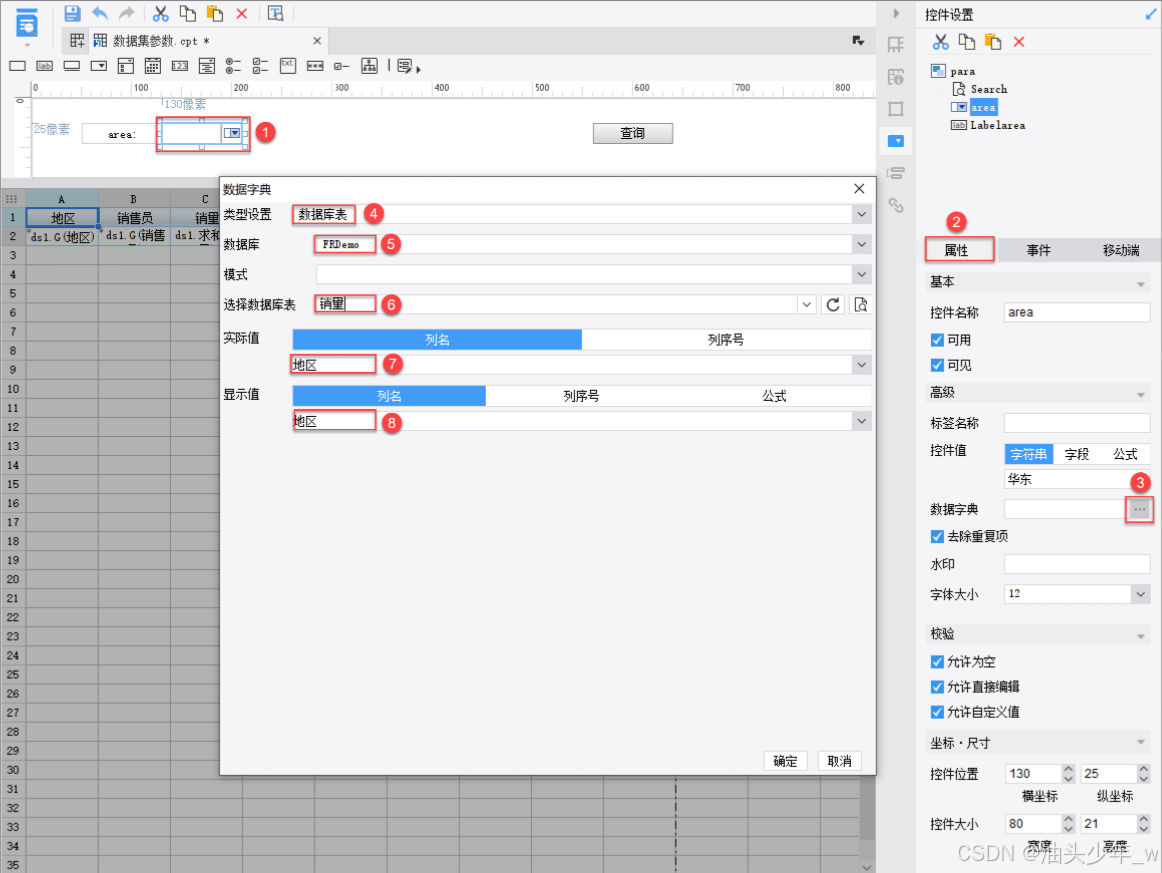Uncheck the 可见 checkbox

click(x=937, y=365)
